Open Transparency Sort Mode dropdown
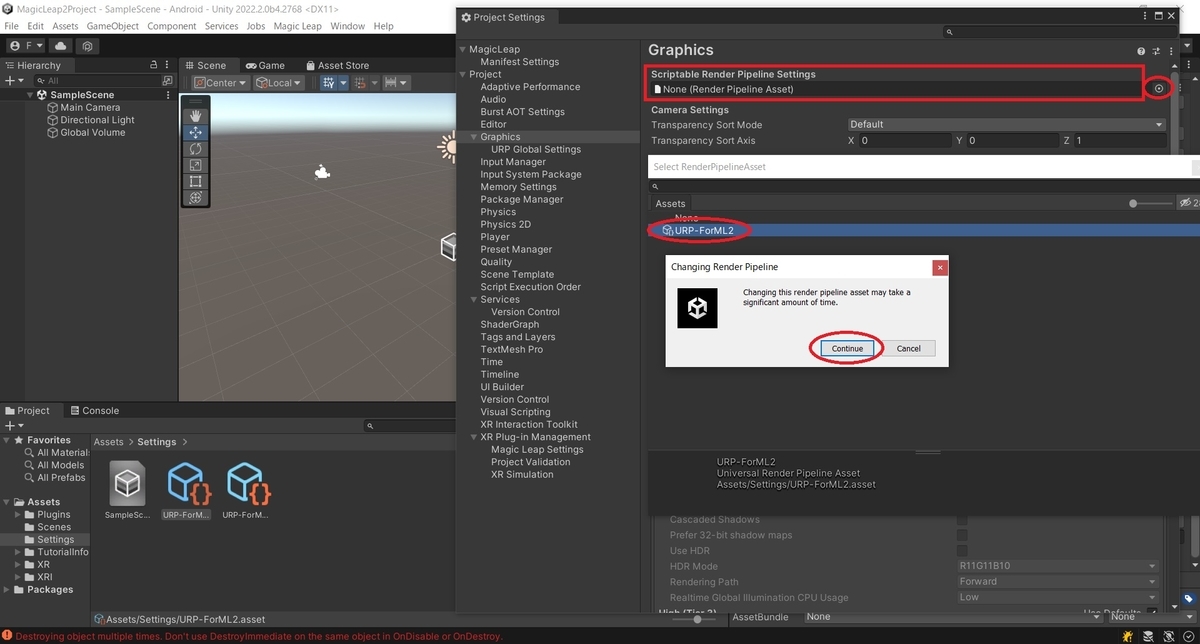The width and height of the screenshot is (1200, 644). 1006,125
